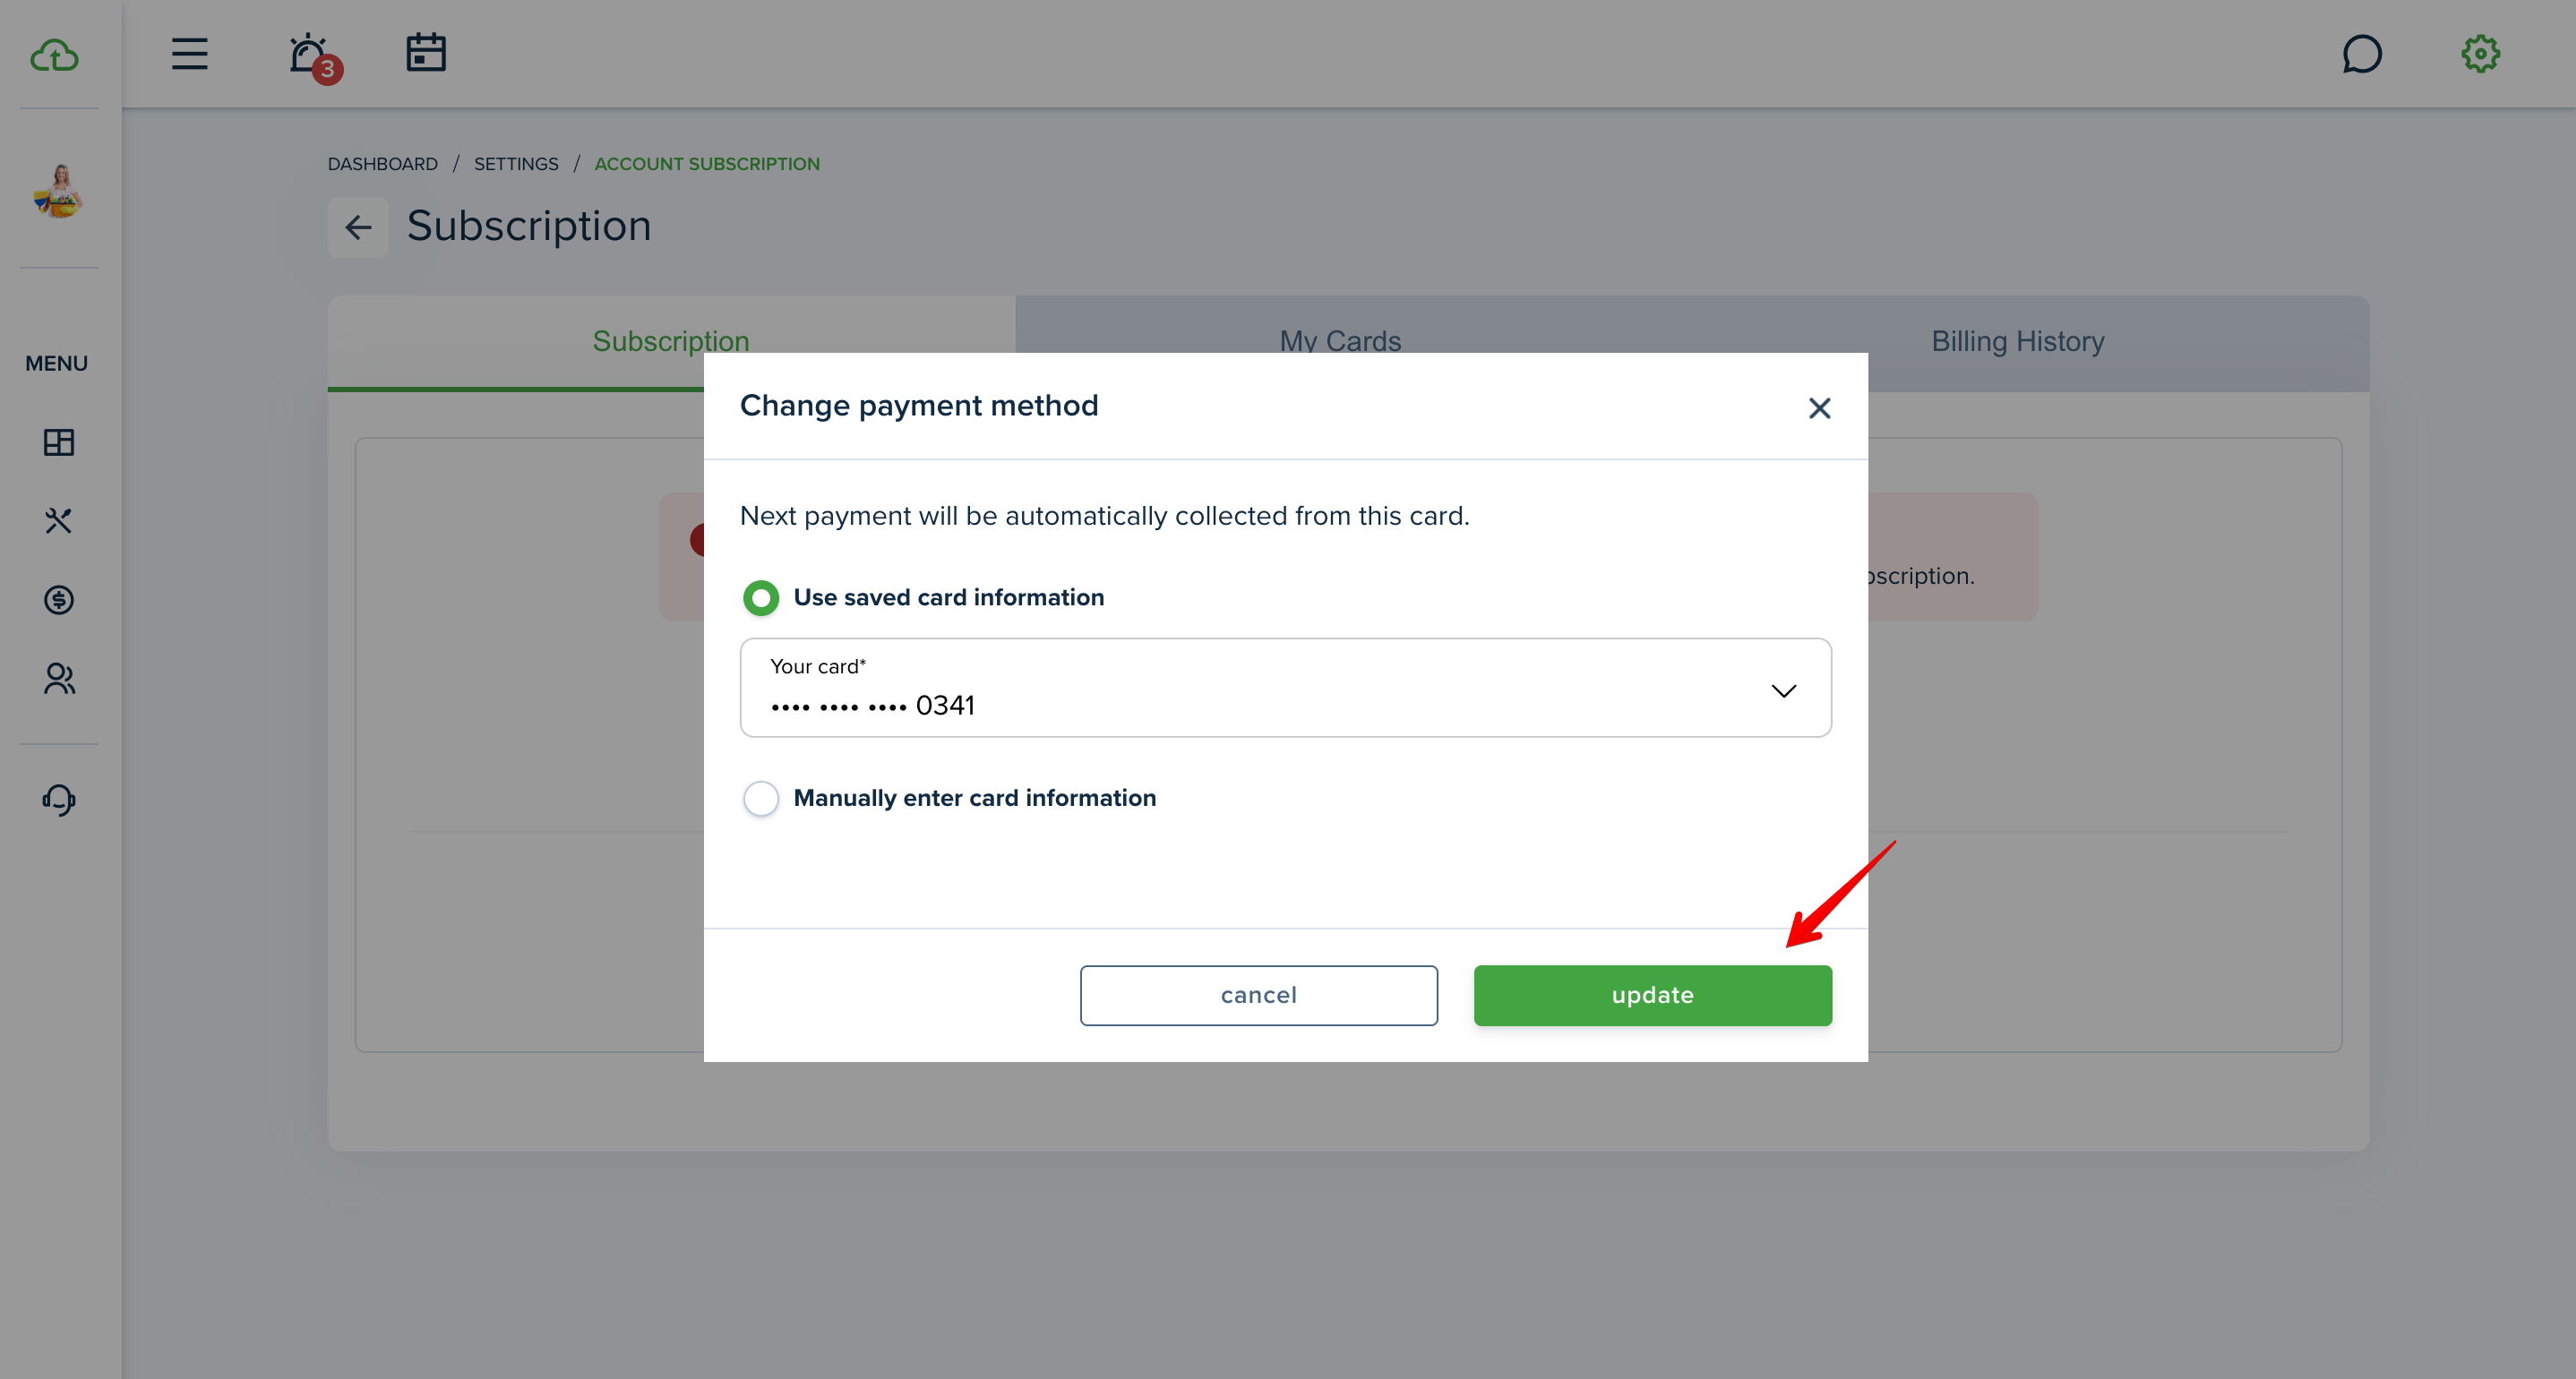Open the users icon in sidebar
Viewport: 2576px width, 1379px height.
point(59,679)
